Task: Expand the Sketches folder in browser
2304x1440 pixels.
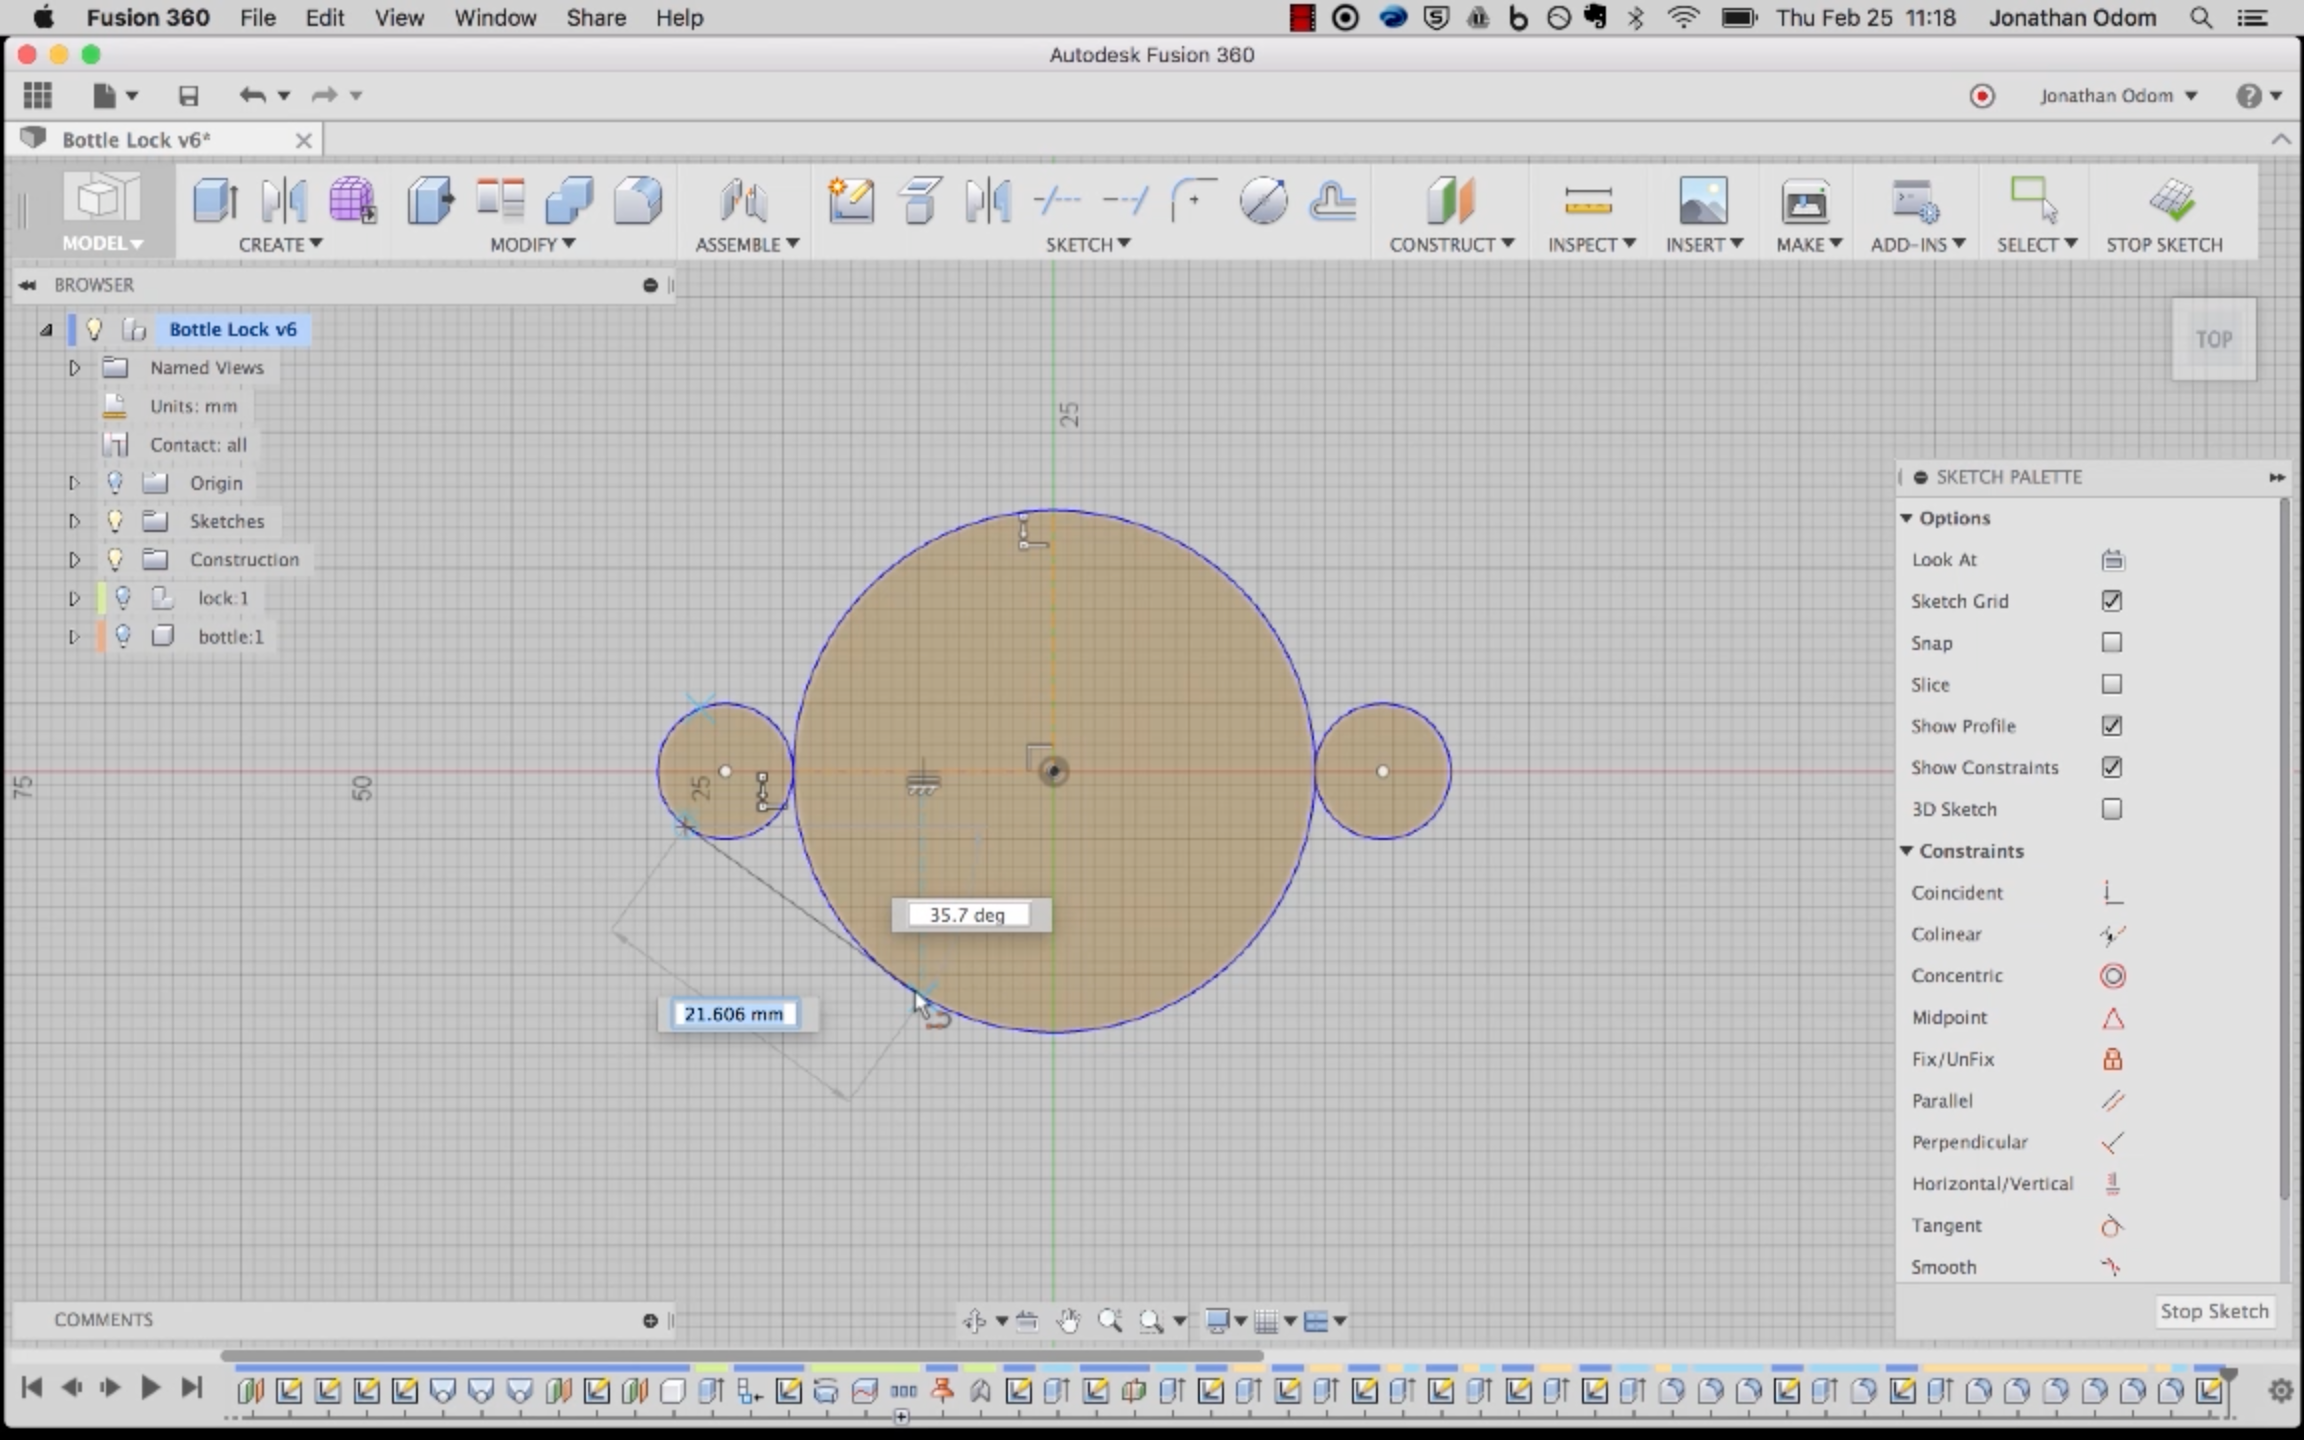Action: click(x=74, y=521)
